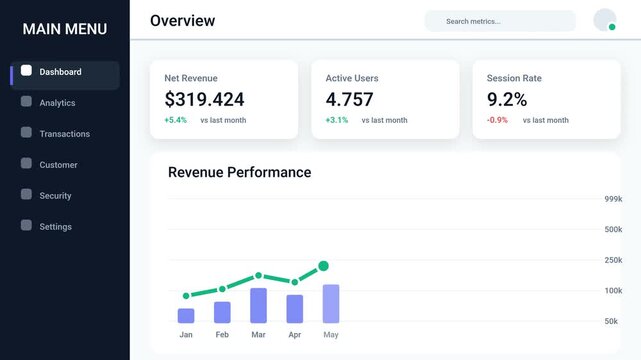641x360 pixels.
Task: Click the Apr bar in chart
Action: [295, 309]
